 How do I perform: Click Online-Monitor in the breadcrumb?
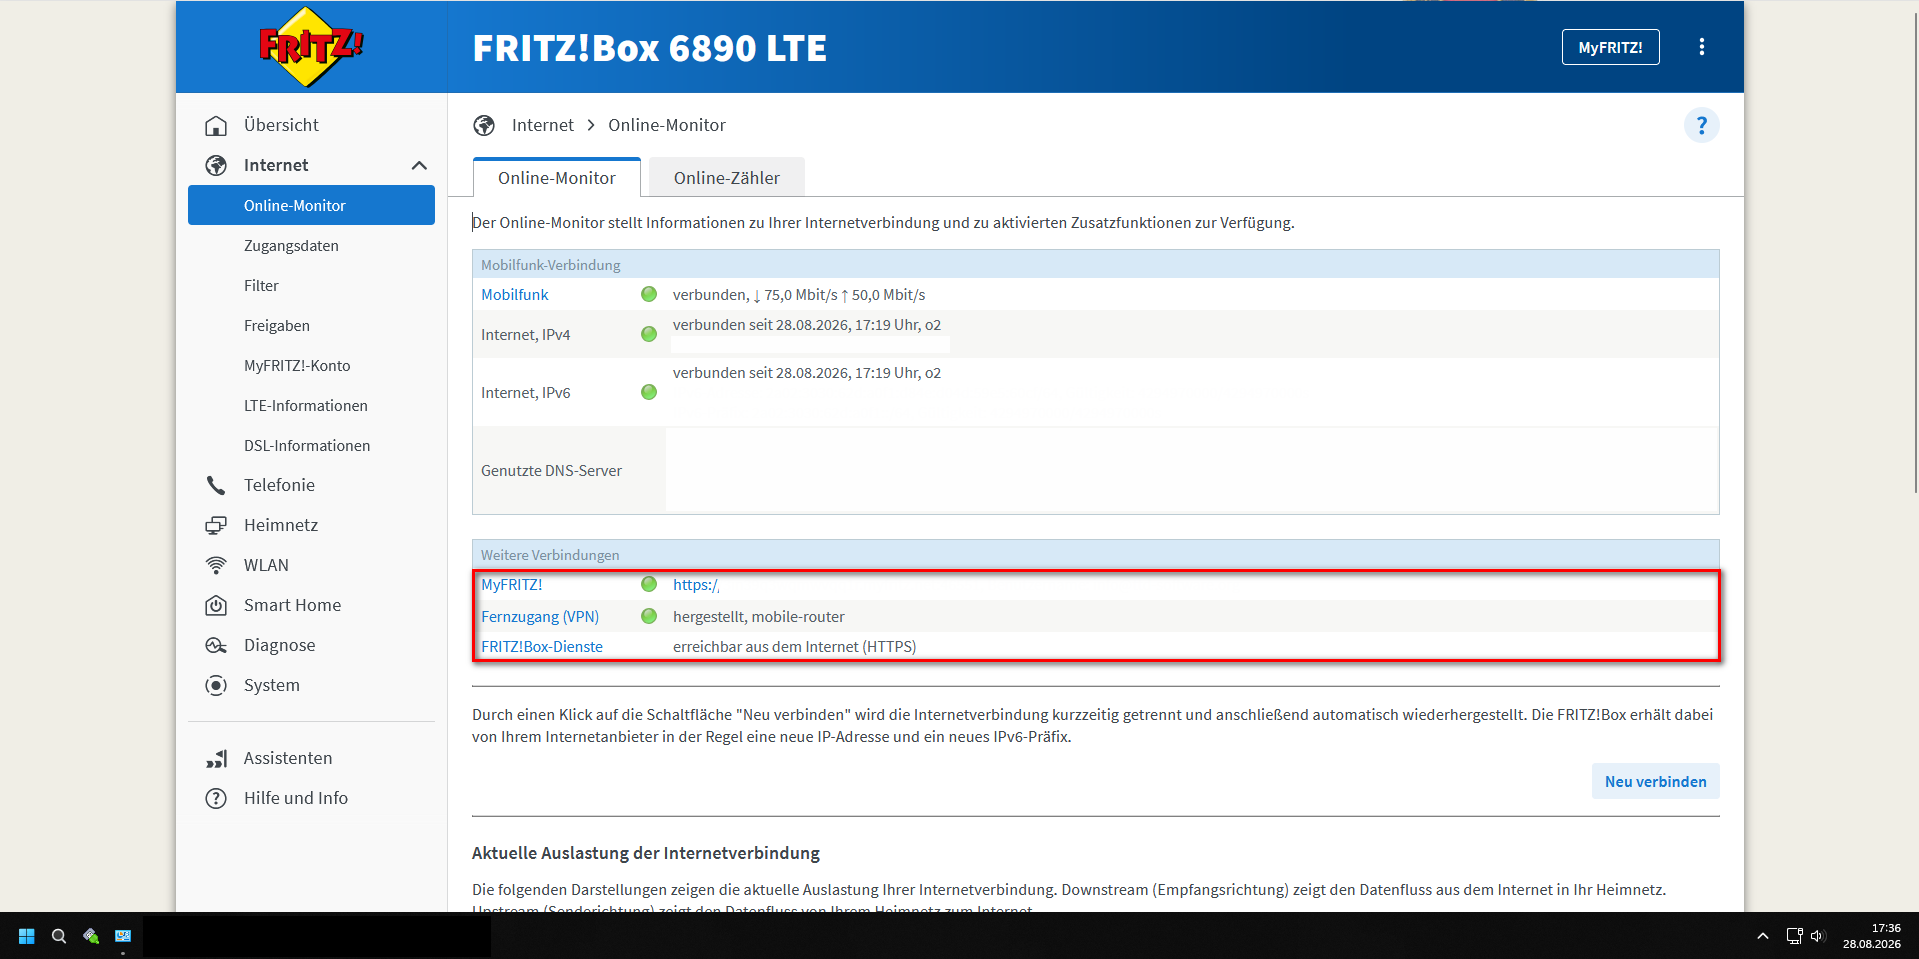(x=667, y=125)
